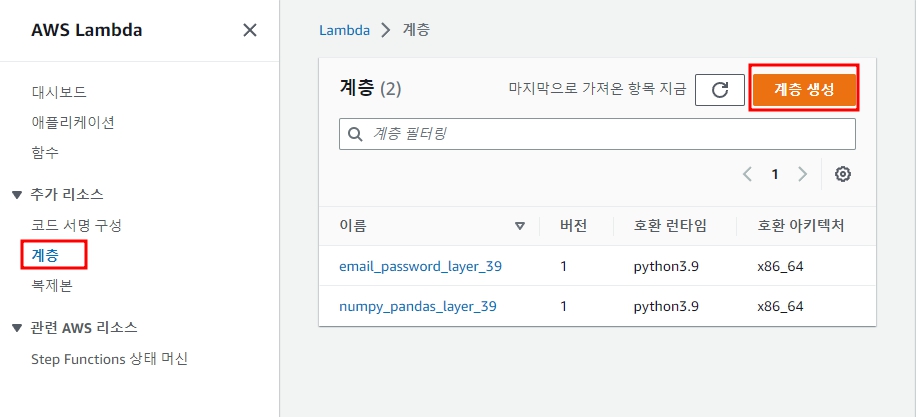Close the AWS Lambda sidebar panel

click(x=250, y=30)
